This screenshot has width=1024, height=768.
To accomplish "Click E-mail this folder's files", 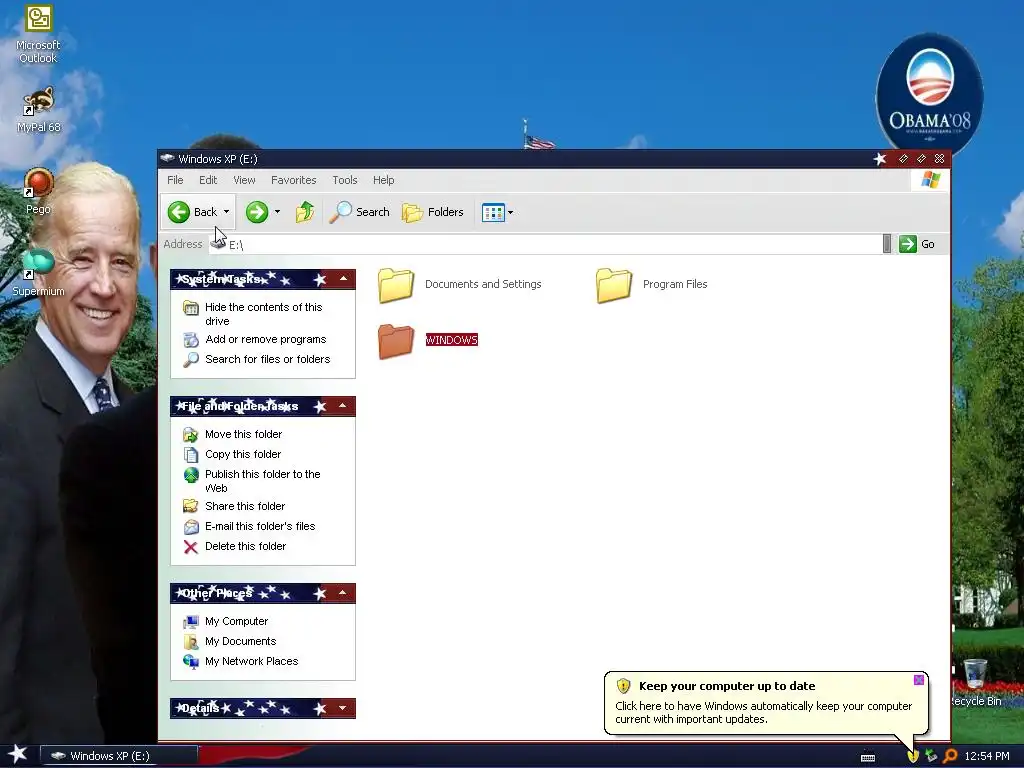I will [259, 526].
